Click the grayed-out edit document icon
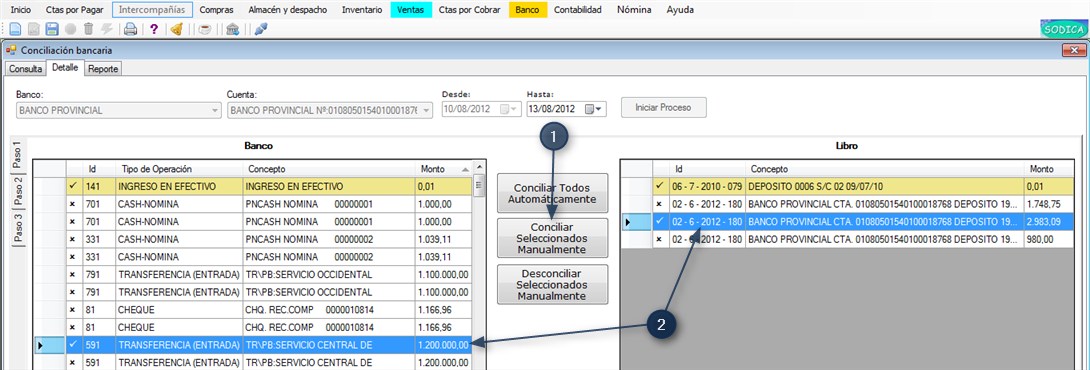 coord(33,29)
